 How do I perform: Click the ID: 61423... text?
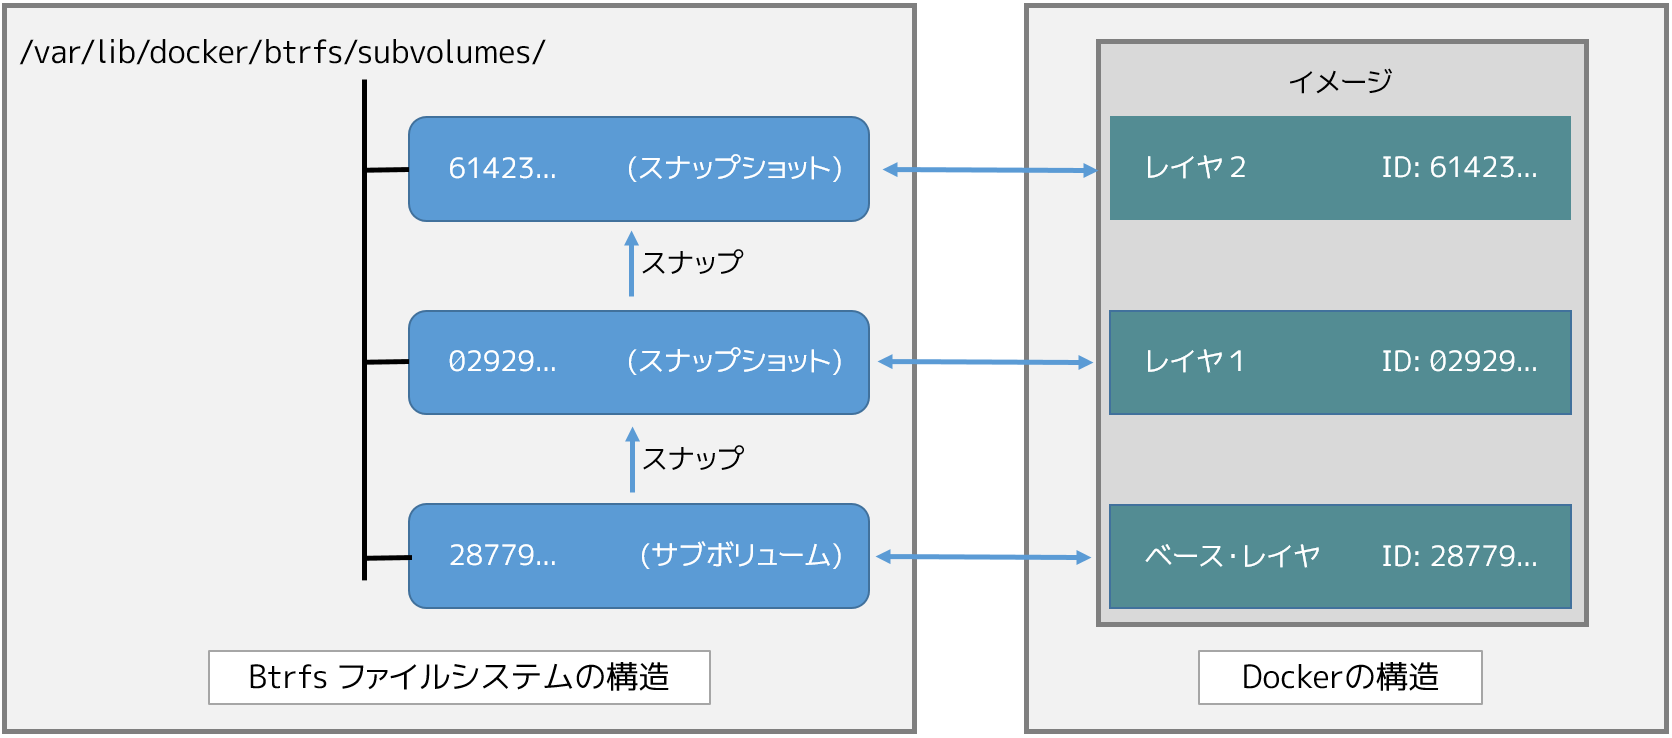click(x=1459, y=168)
